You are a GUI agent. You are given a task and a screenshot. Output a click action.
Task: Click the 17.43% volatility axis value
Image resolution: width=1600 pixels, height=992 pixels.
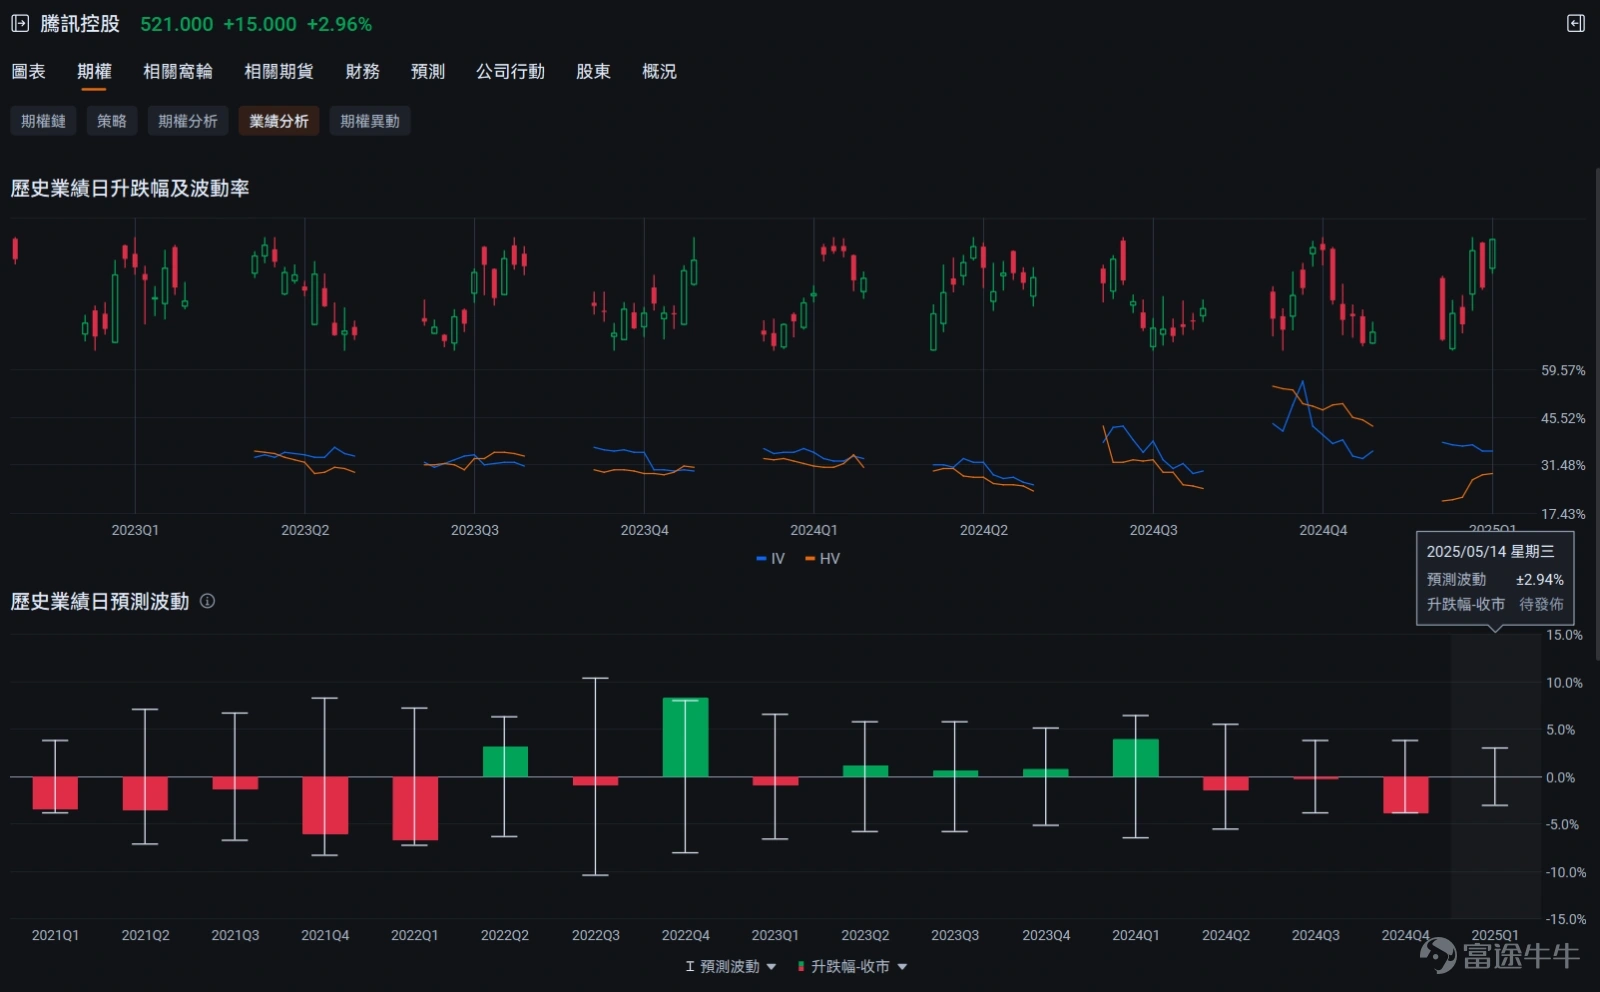[x=1563, y=514]
